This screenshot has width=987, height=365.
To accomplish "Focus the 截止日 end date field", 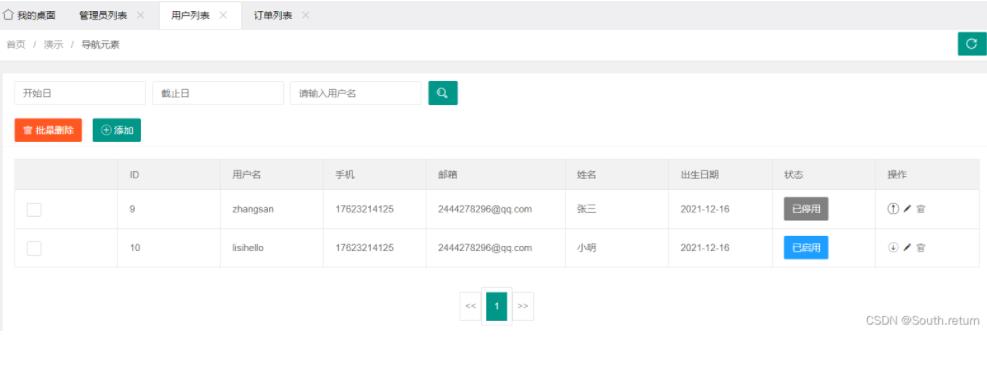I will tap(218, 93).
